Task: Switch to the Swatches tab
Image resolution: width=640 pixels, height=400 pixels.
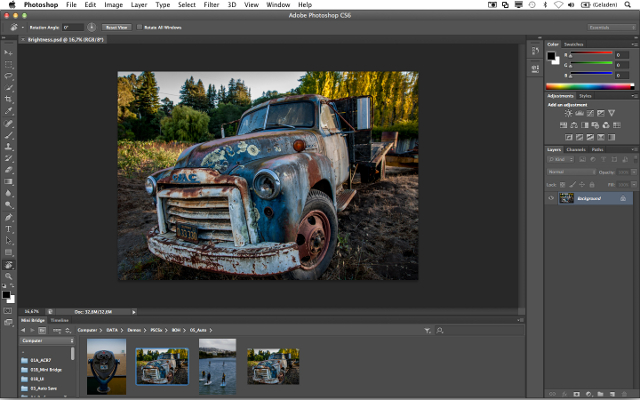Action: 573,45
